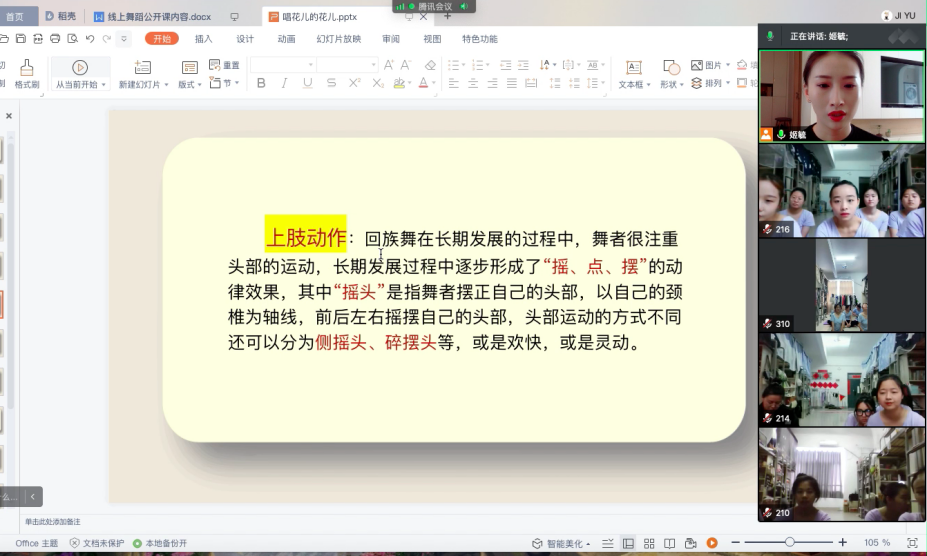Toggle bold formatting
Screen dimensions: 927x556
[x=261, y=83]
